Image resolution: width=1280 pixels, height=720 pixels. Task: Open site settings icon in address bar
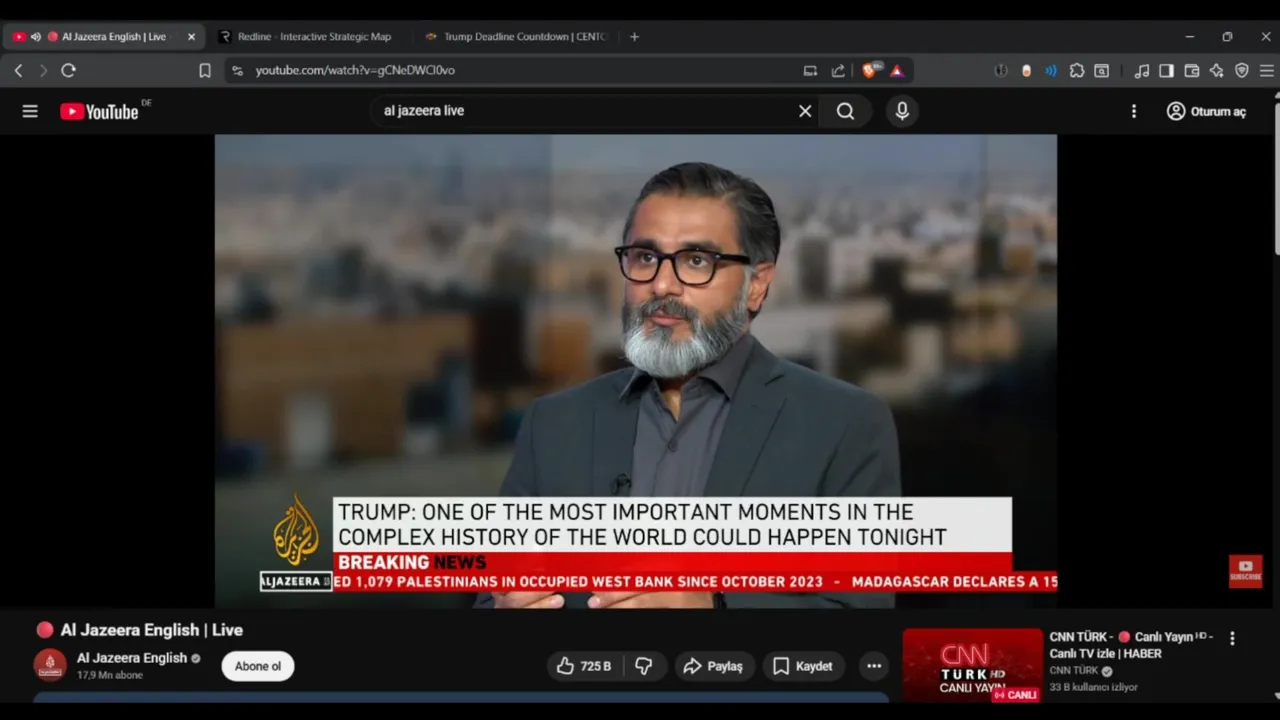point(237,70)
